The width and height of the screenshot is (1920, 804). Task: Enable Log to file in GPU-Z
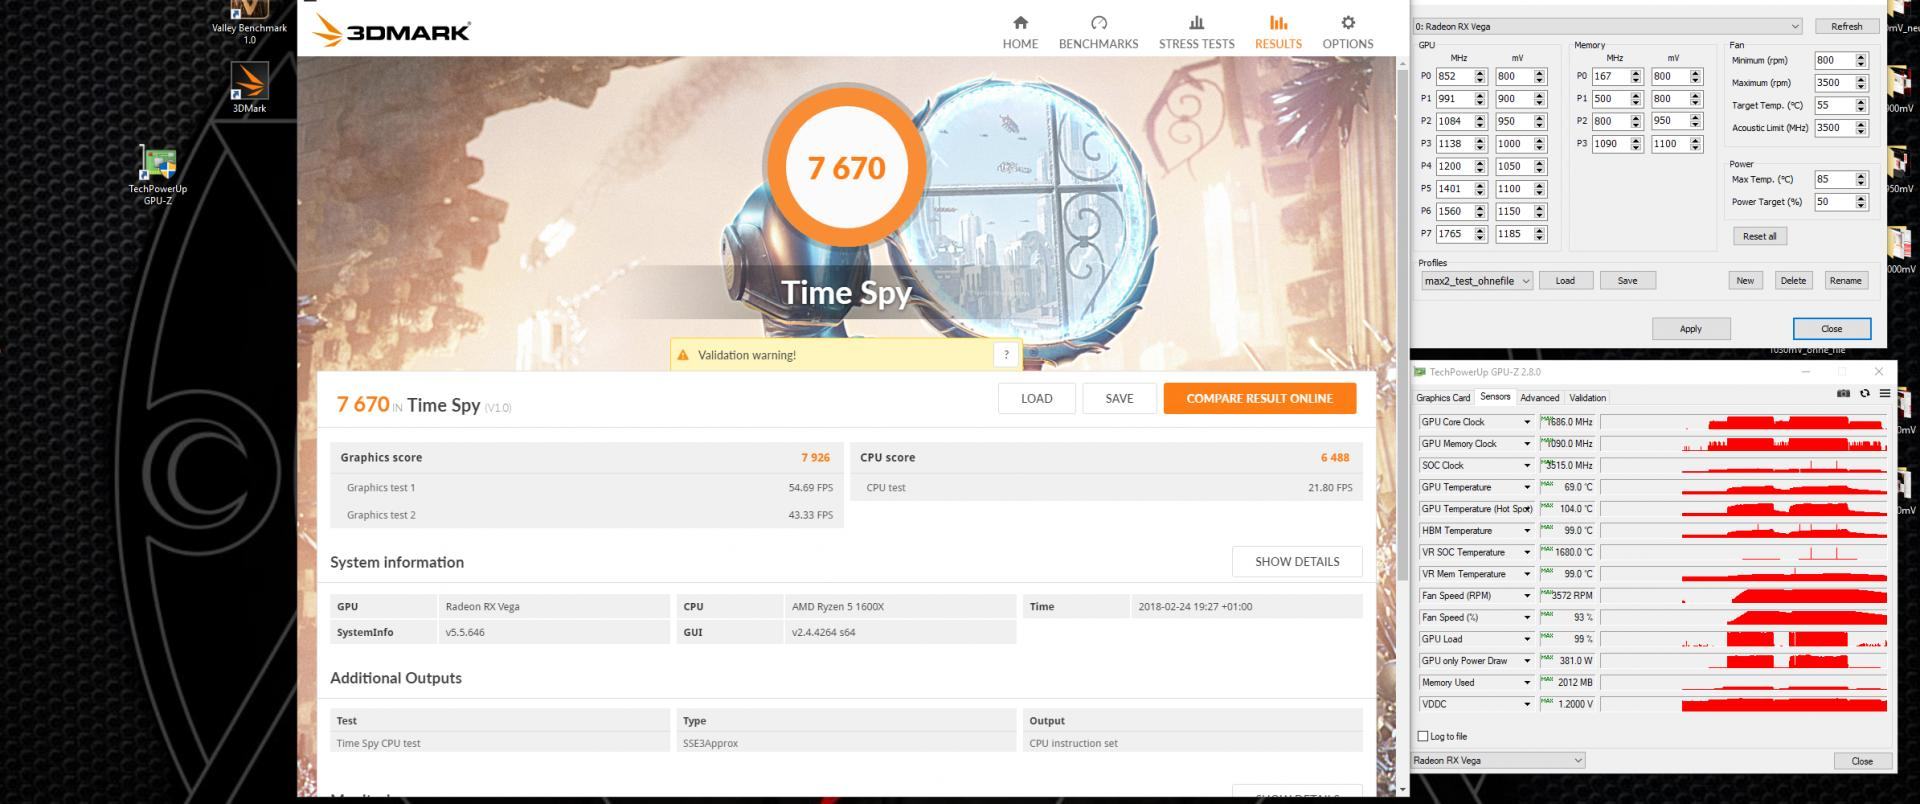click(x=1423, y=736)
